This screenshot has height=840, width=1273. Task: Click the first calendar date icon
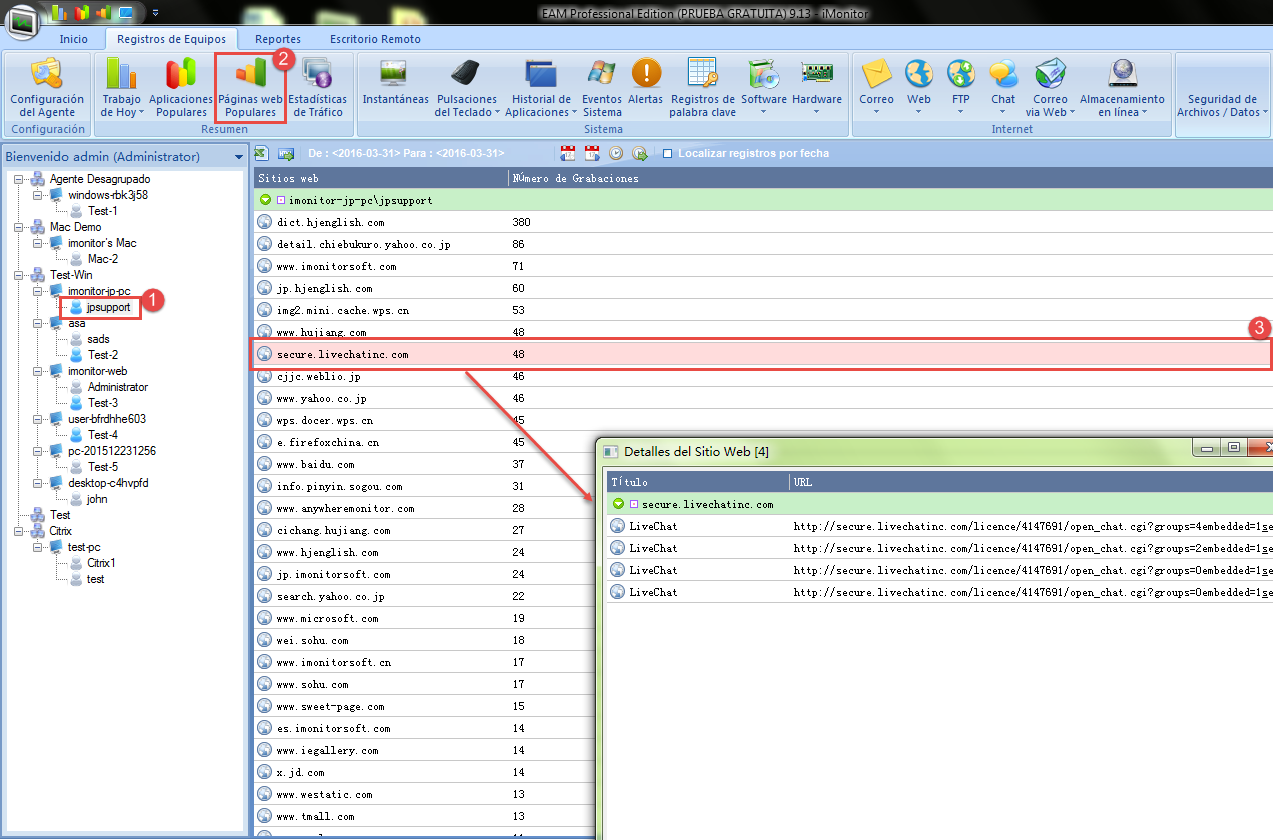coord(568,153)
